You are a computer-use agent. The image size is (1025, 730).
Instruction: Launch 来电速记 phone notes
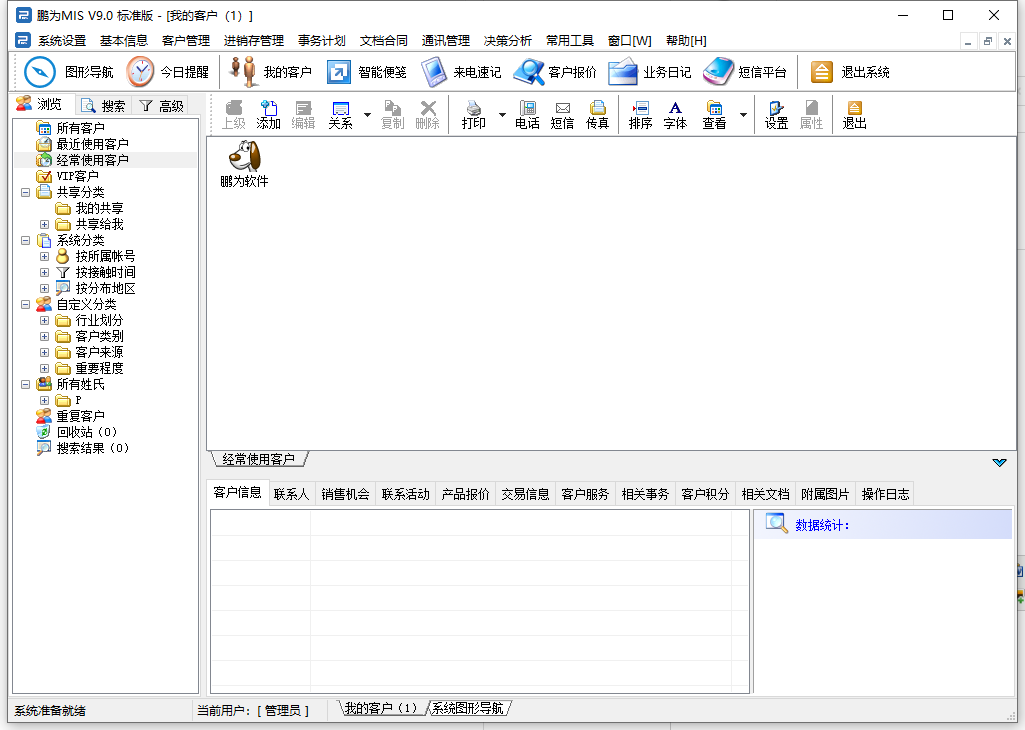click(434, 72)
